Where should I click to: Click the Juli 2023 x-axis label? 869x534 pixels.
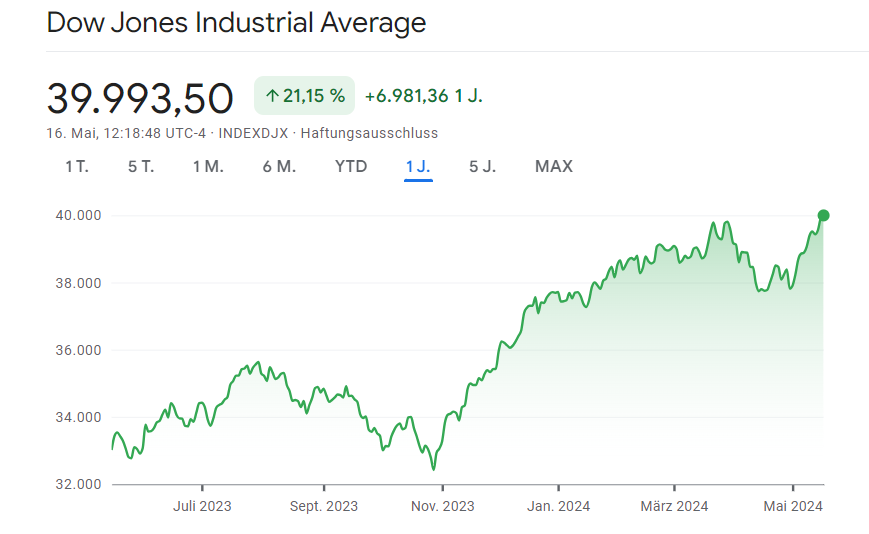202,506
